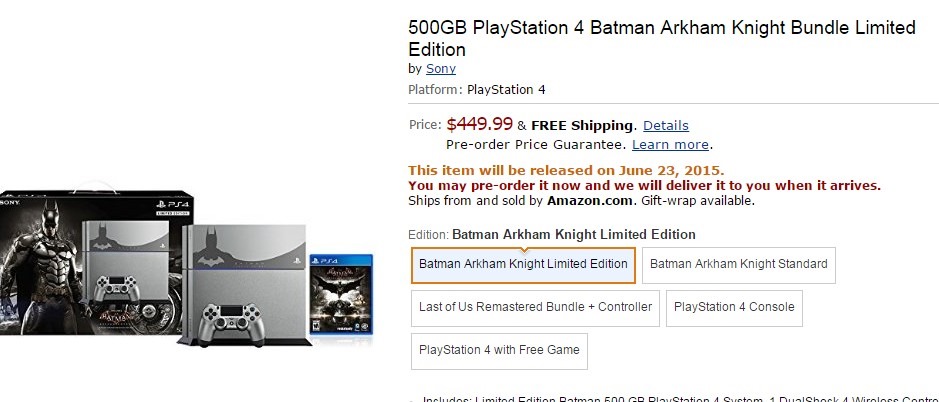Pick the PlayStation 4 Console edition

(x=734, y=308)
